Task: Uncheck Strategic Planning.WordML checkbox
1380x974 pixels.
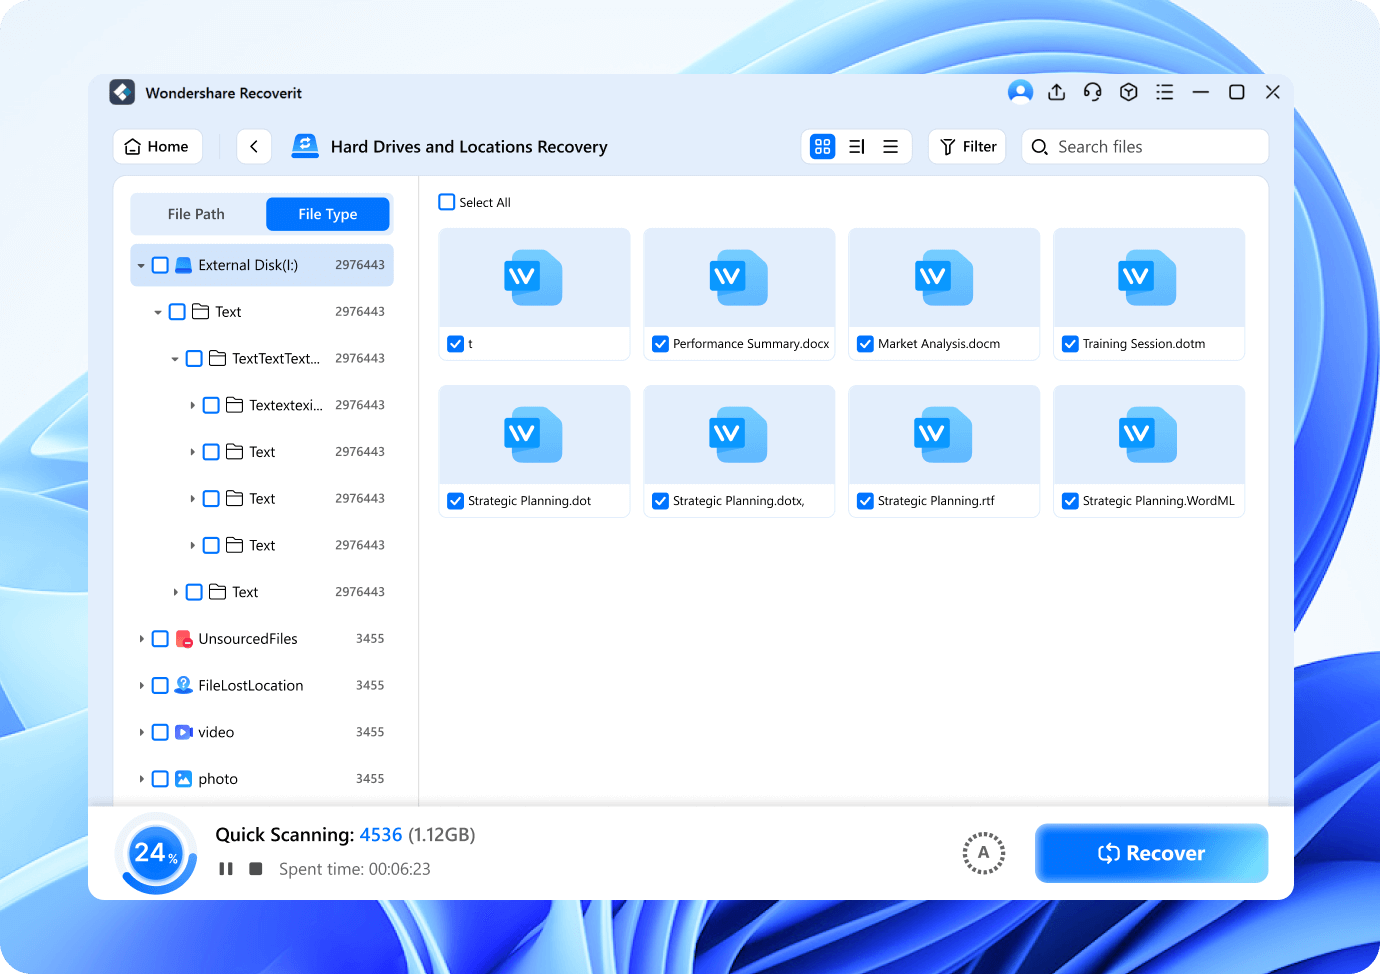Action: (1070, 501)
